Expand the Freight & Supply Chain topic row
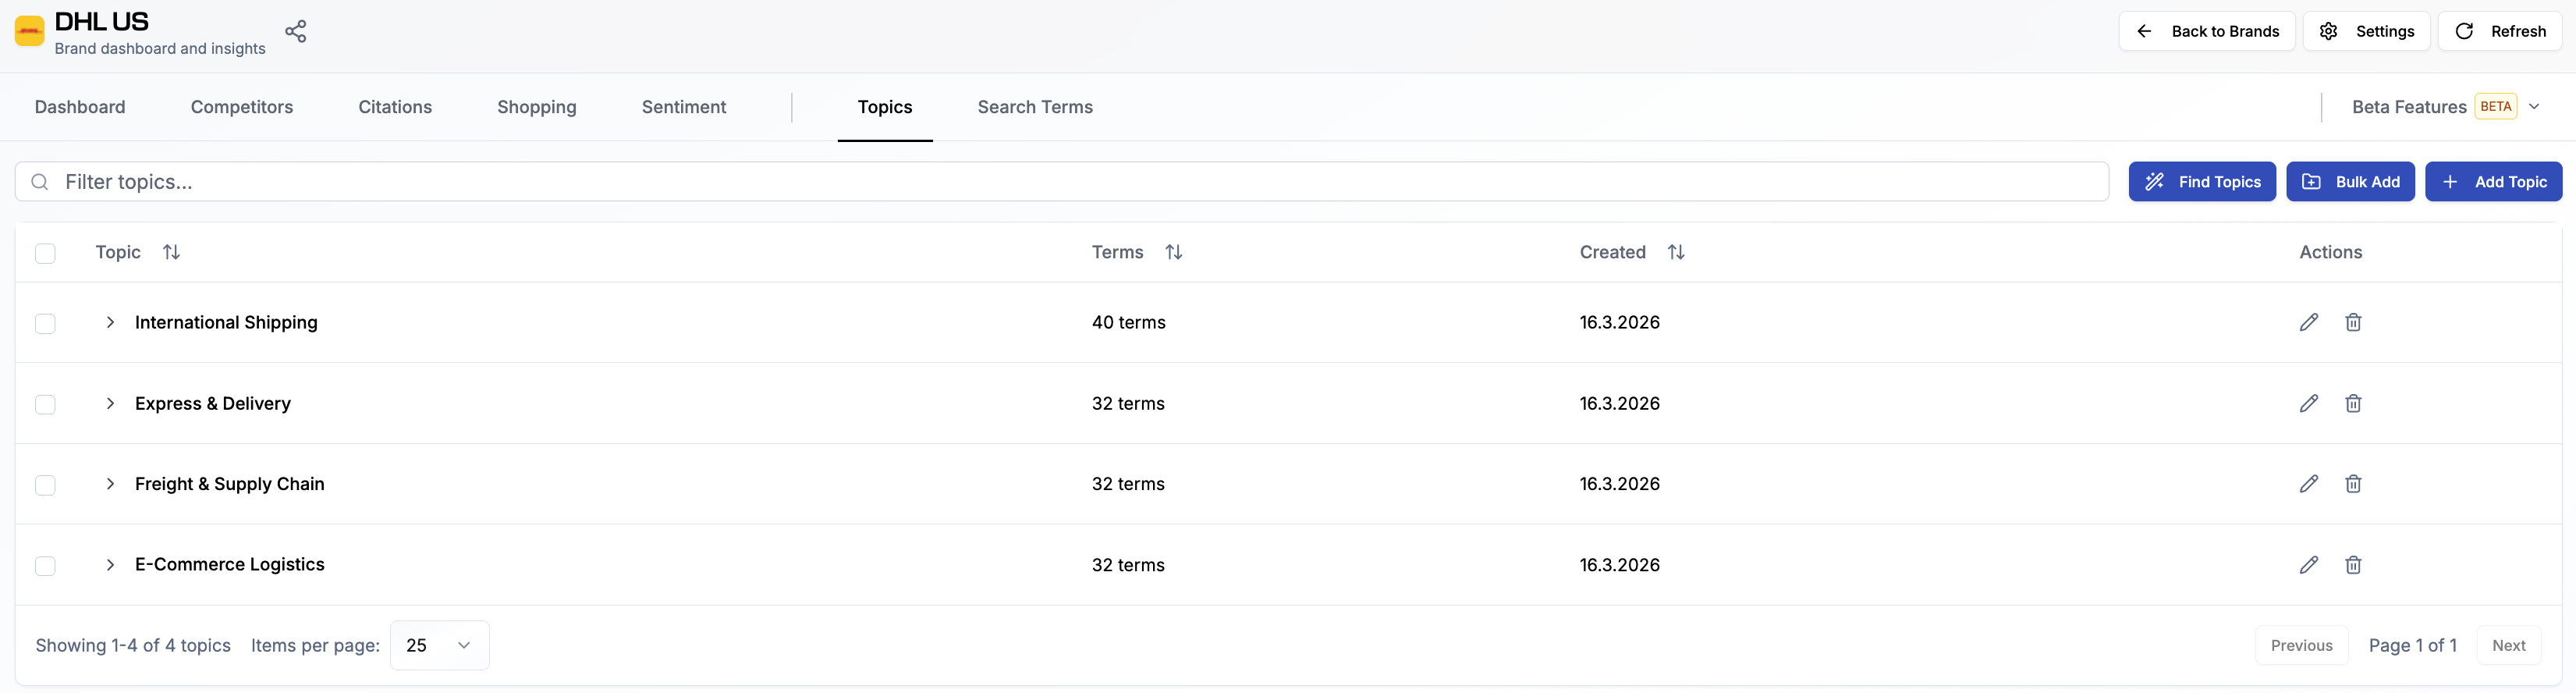This screenshot has width=2576, height=693. coord(110,484)
